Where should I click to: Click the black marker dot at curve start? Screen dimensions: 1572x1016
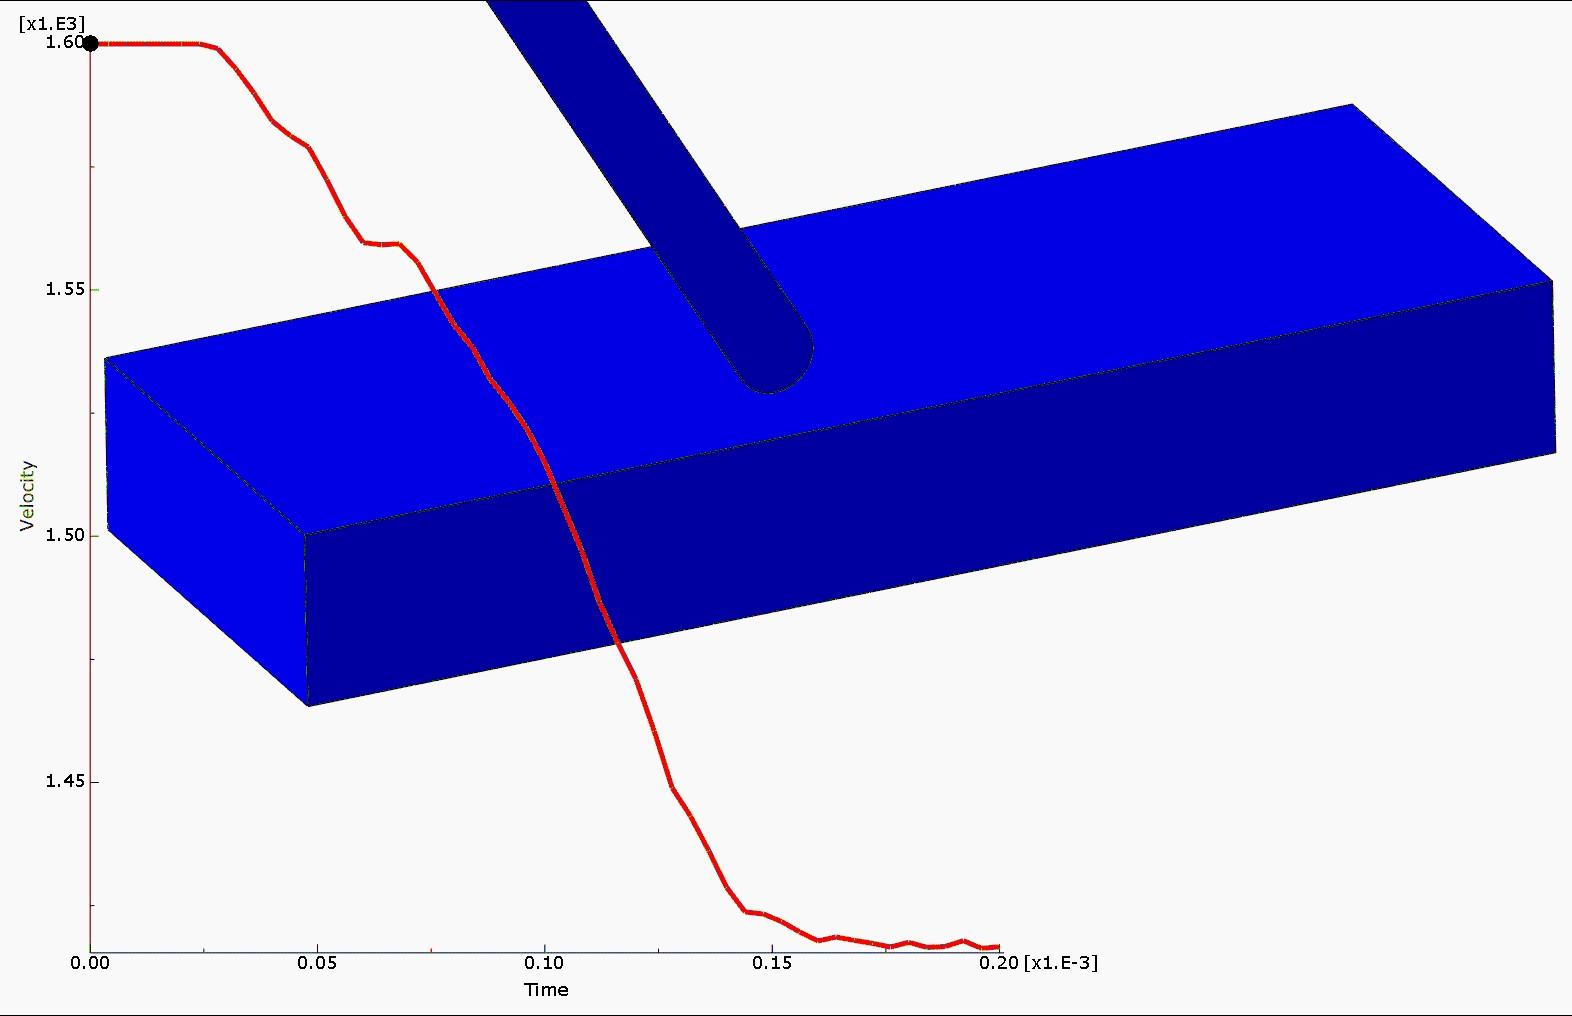coord(91,43)
